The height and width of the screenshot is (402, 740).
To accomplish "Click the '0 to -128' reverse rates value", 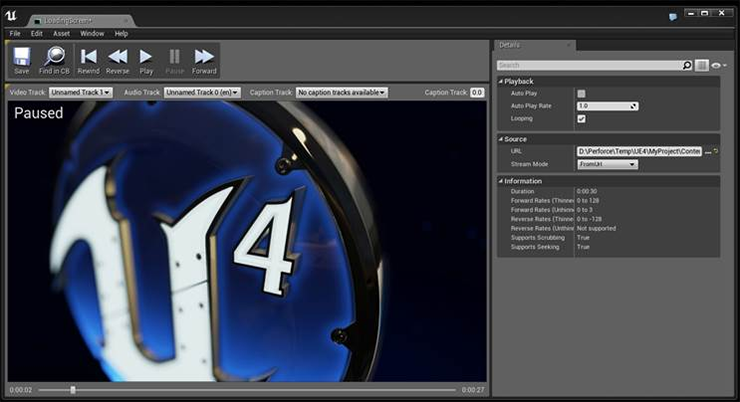I will (589, 219).
